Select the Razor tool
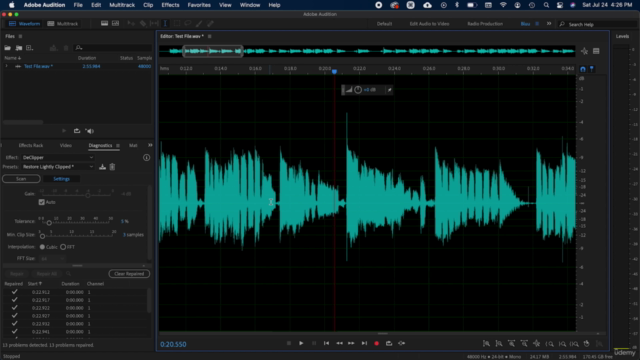The width and height of the screenshot is (640, 360). tap(143, 24)
